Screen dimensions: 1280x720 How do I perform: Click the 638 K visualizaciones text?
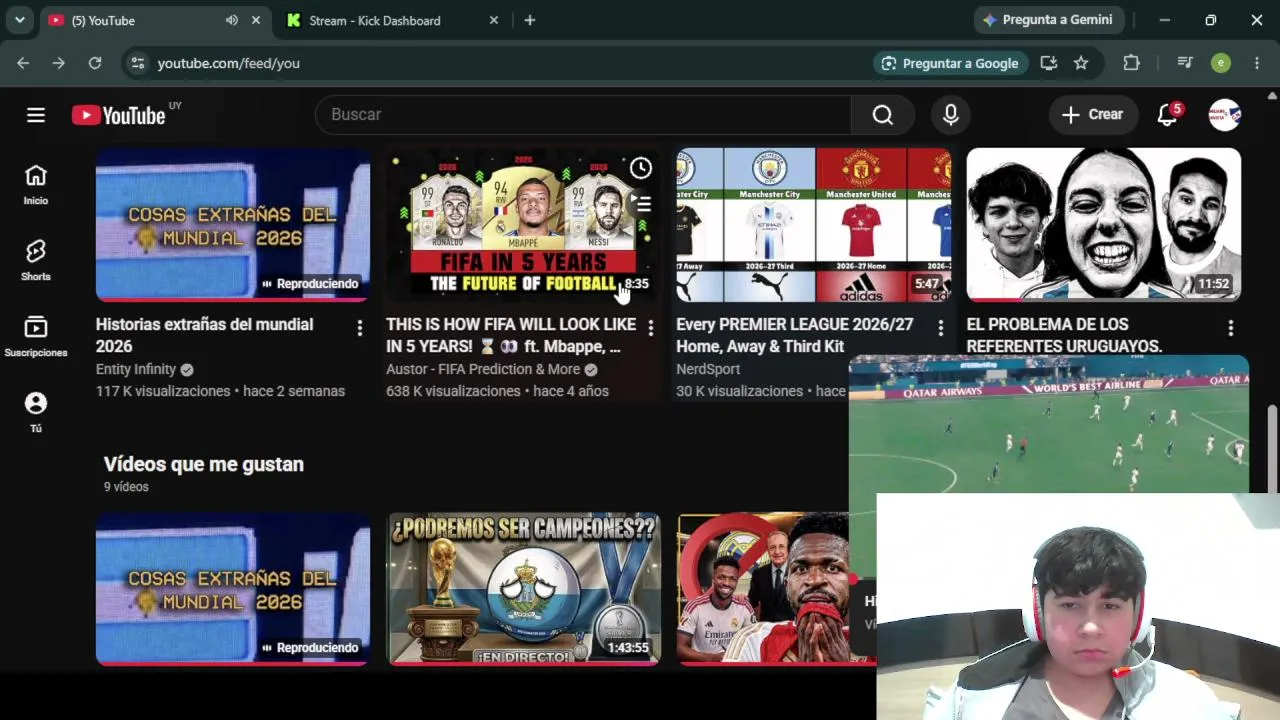[x=453, y=391]
